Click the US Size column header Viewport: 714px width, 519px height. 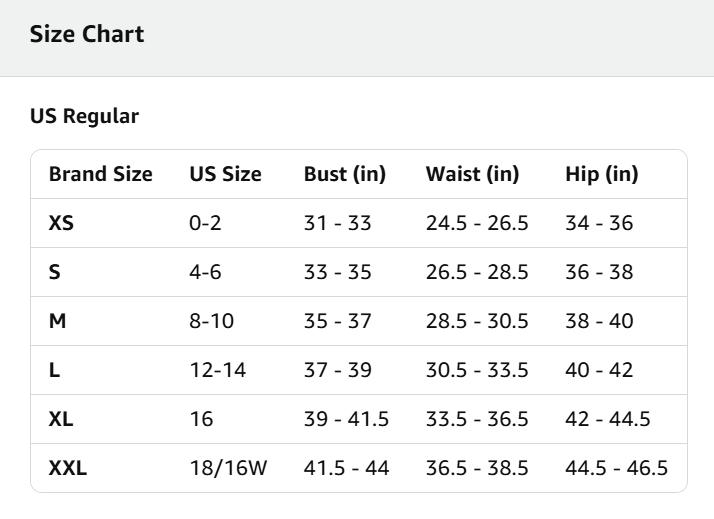[x=225, y=174]
